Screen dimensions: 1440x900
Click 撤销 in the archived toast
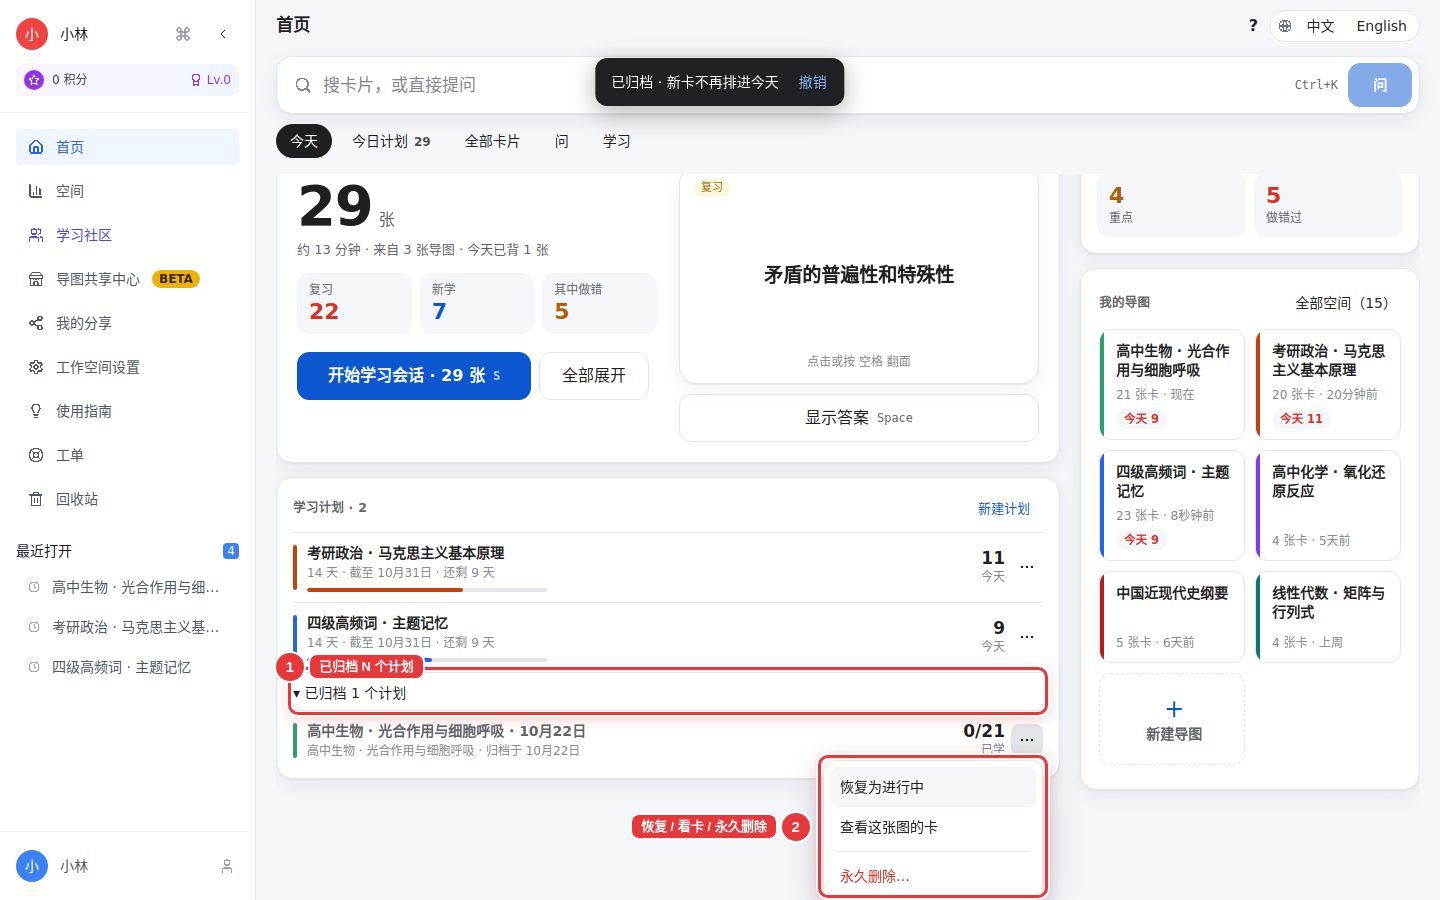[812, 82]
